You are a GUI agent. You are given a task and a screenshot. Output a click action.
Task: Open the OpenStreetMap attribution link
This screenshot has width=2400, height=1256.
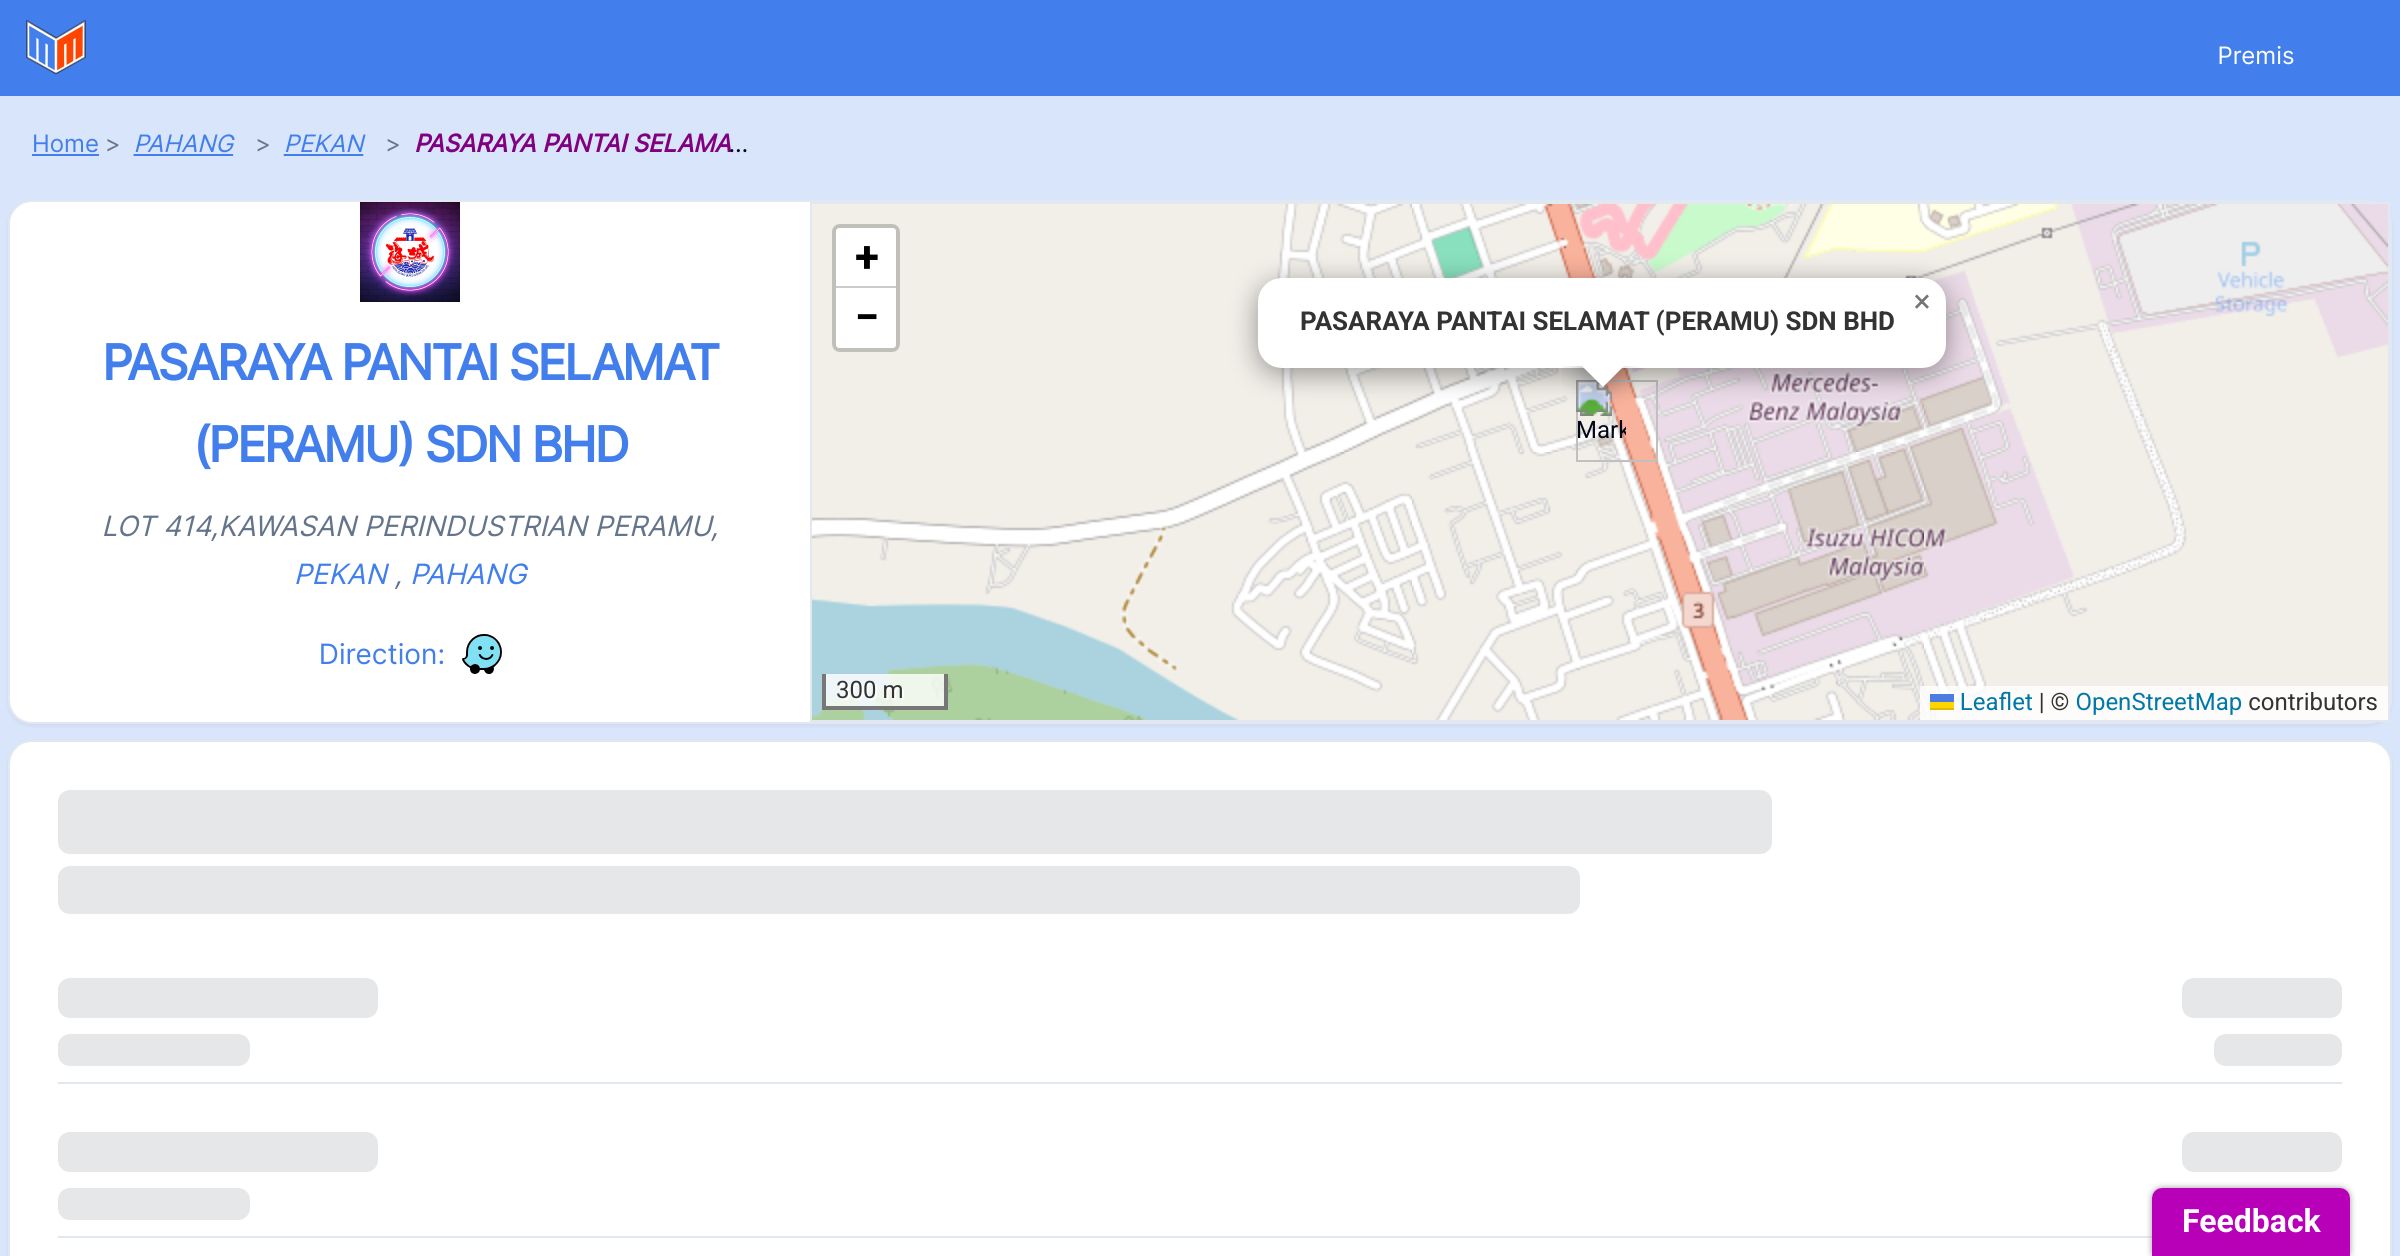click(x=2158, y=702)
